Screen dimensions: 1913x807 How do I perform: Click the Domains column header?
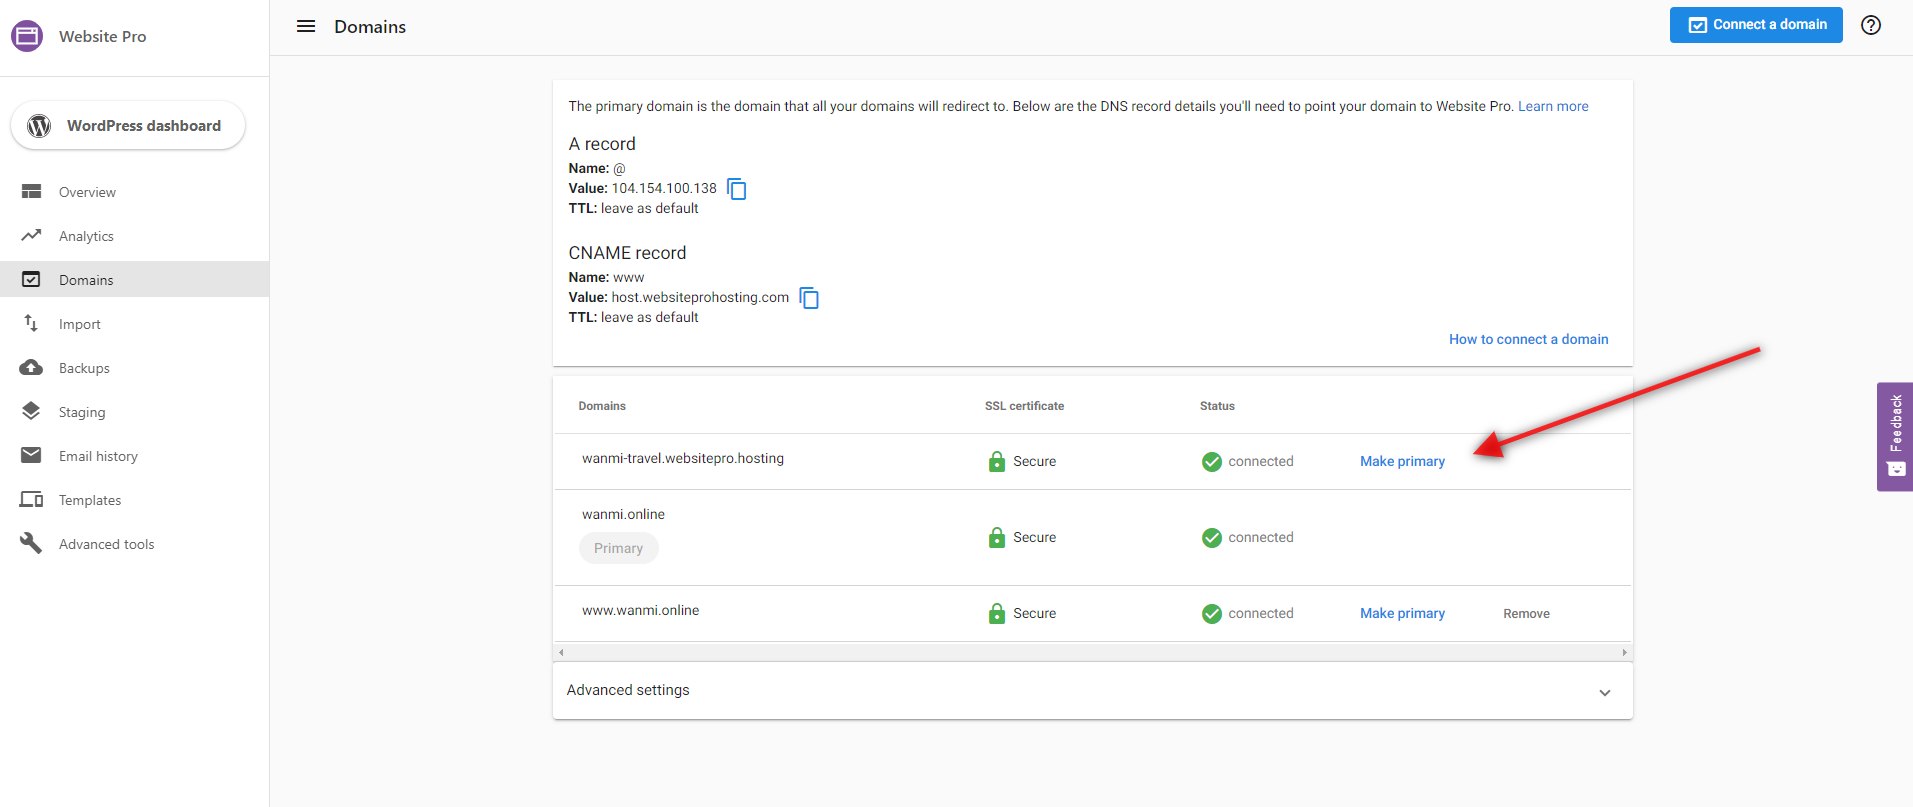(602, 406)
